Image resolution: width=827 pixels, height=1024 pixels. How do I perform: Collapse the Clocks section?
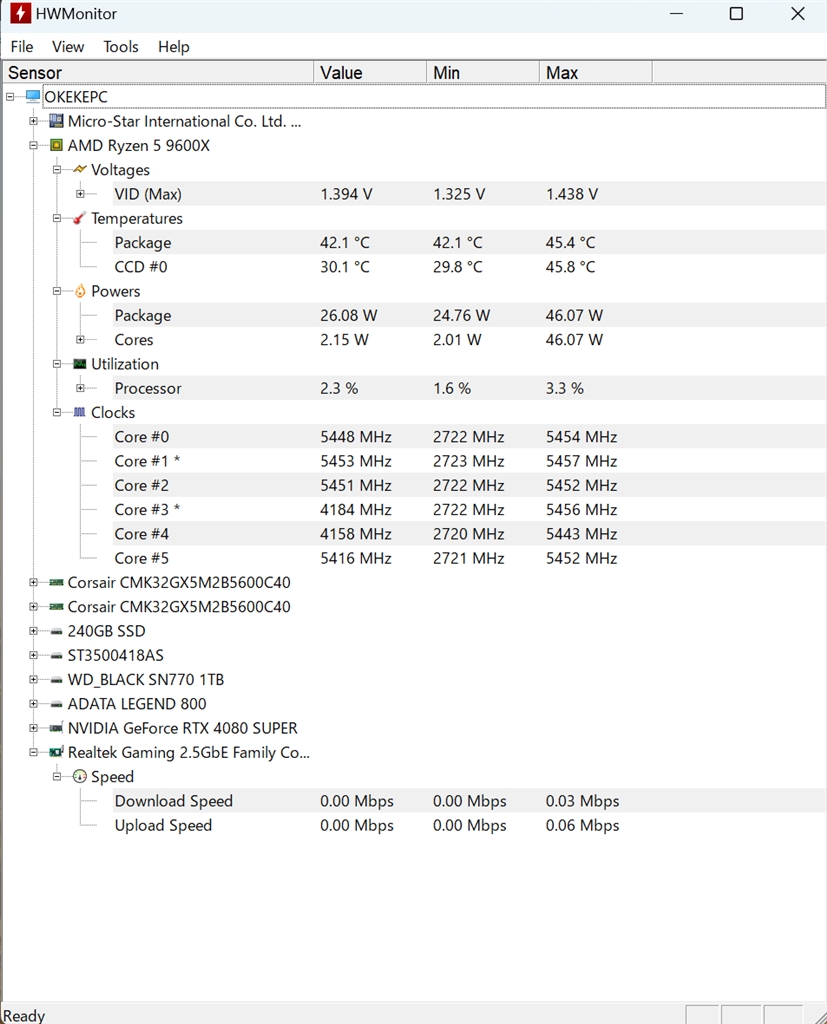click(57, 412)
